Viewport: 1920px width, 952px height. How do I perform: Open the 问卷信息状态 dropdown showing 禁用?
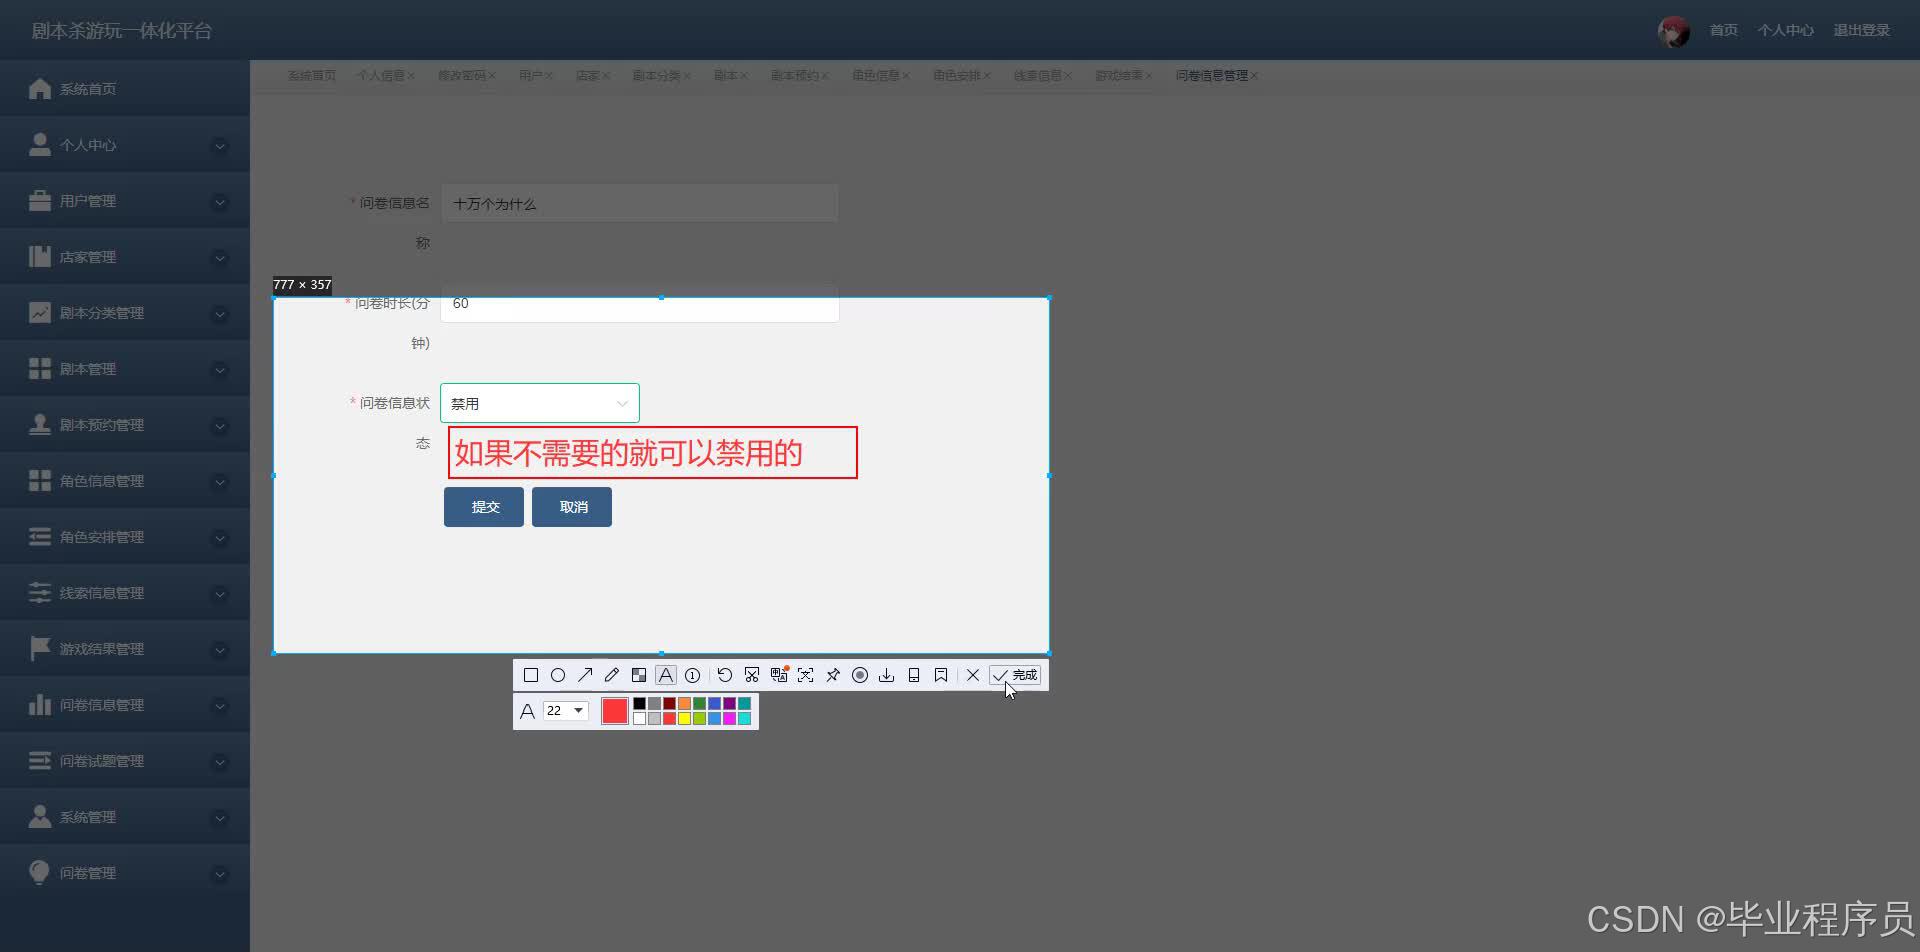click(540, 403)
